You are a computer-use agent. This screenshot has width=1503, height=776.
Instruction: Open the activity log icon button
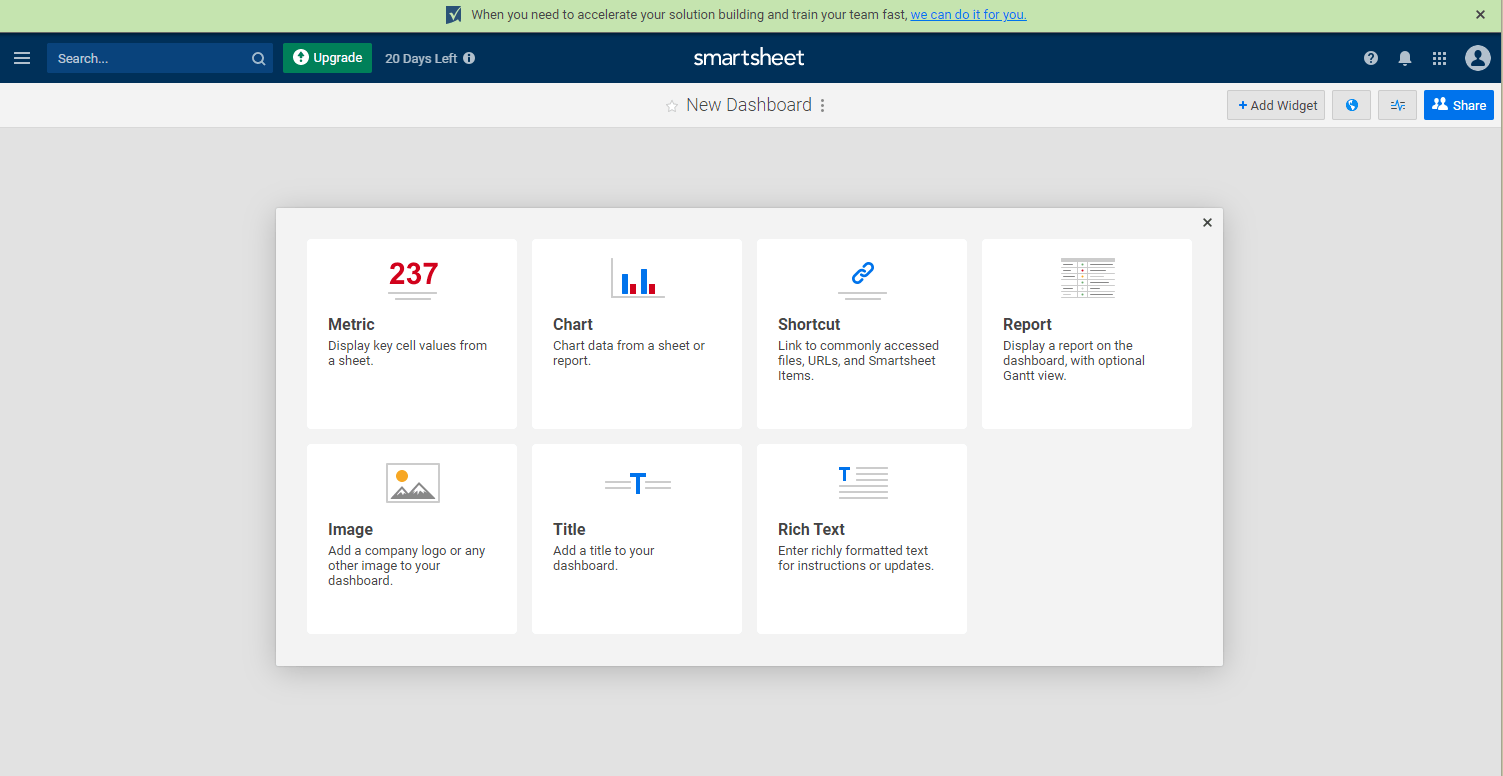coord(1397,105)
